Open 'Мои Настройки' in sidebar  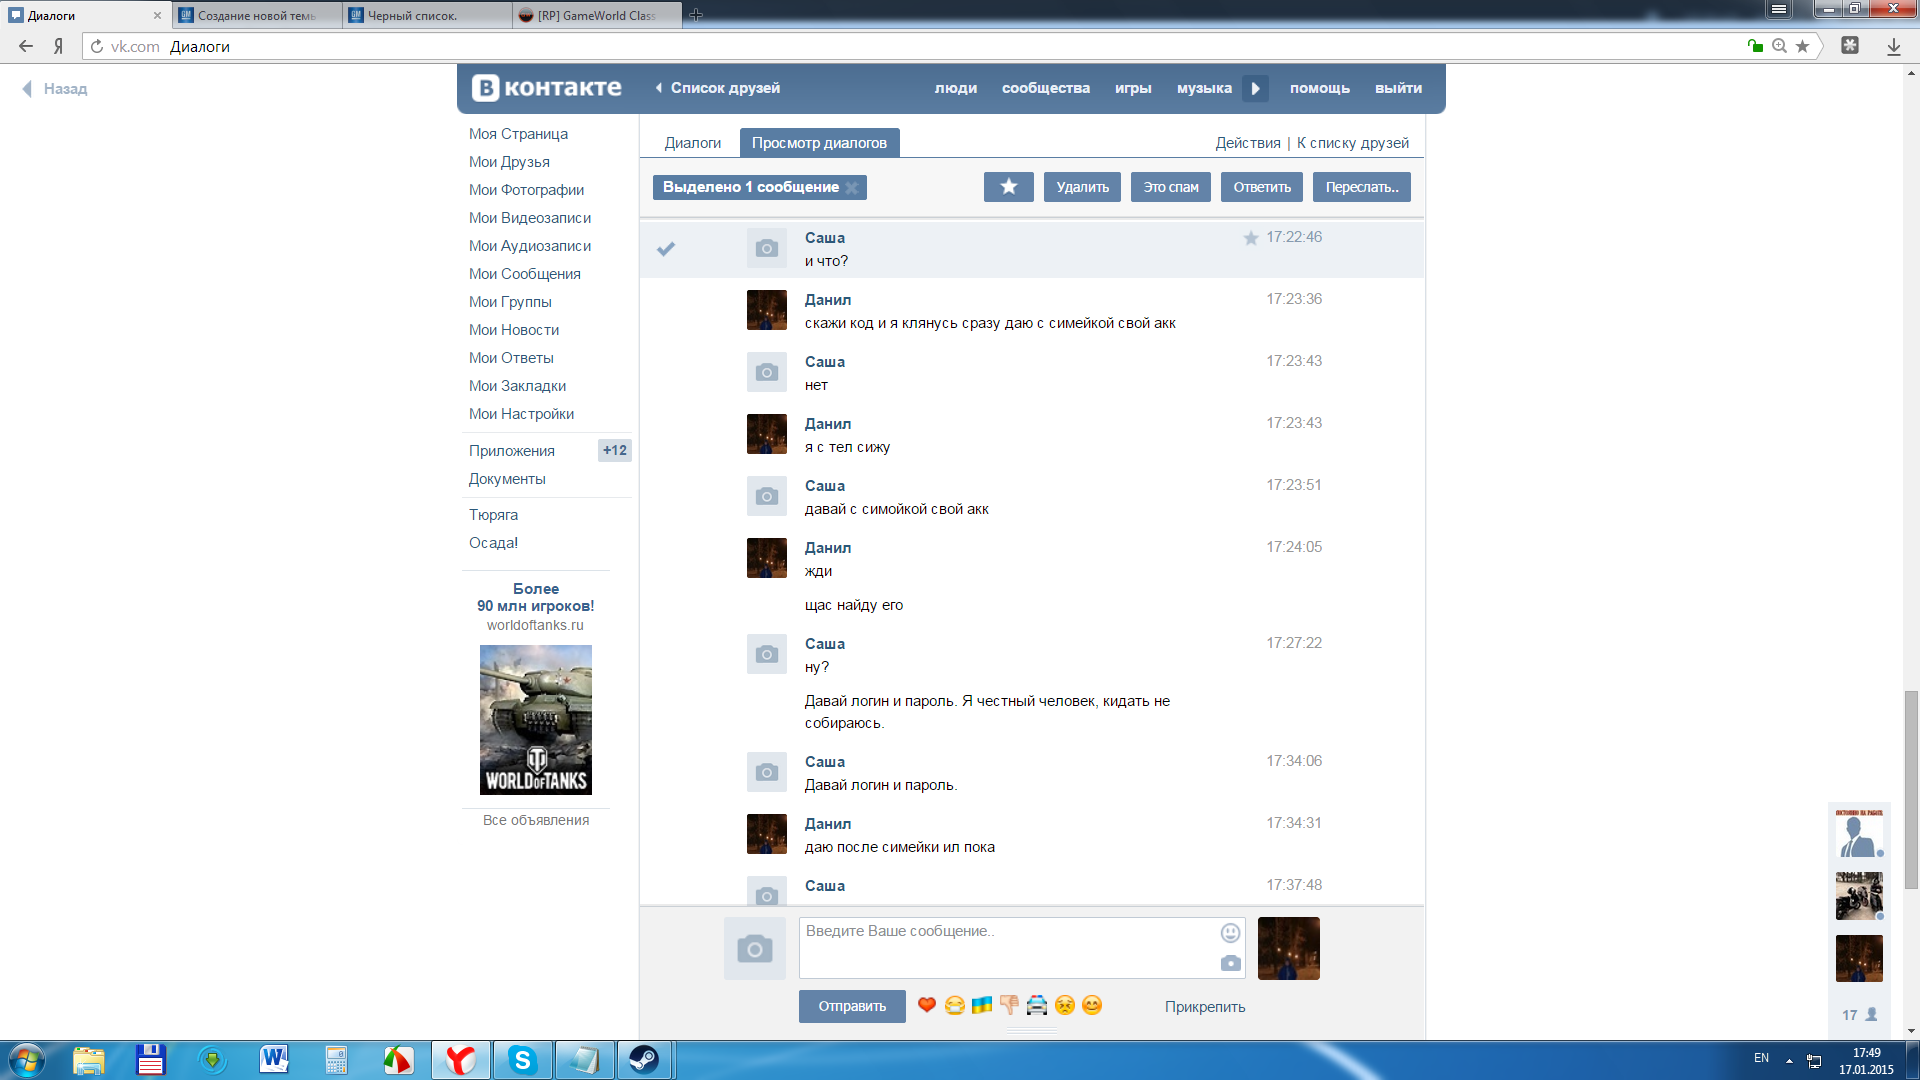click(521, 414)
